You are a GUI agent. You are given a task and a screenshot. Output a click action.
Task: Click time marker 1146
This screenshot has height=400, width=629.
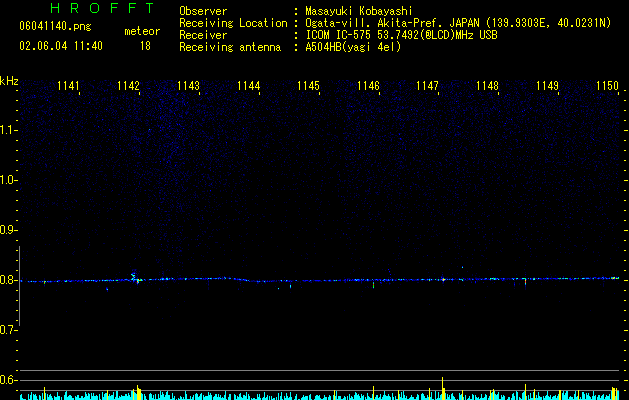(368, 86)
